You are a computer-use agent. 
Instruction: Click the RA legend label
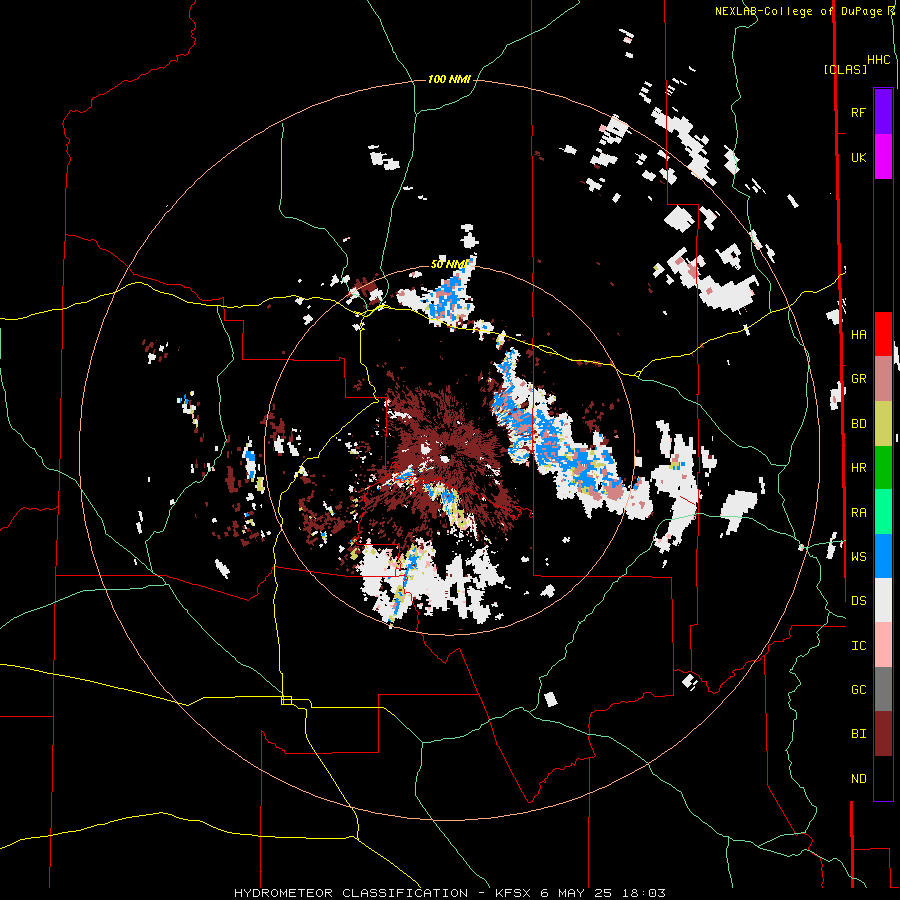click(858, 513)
